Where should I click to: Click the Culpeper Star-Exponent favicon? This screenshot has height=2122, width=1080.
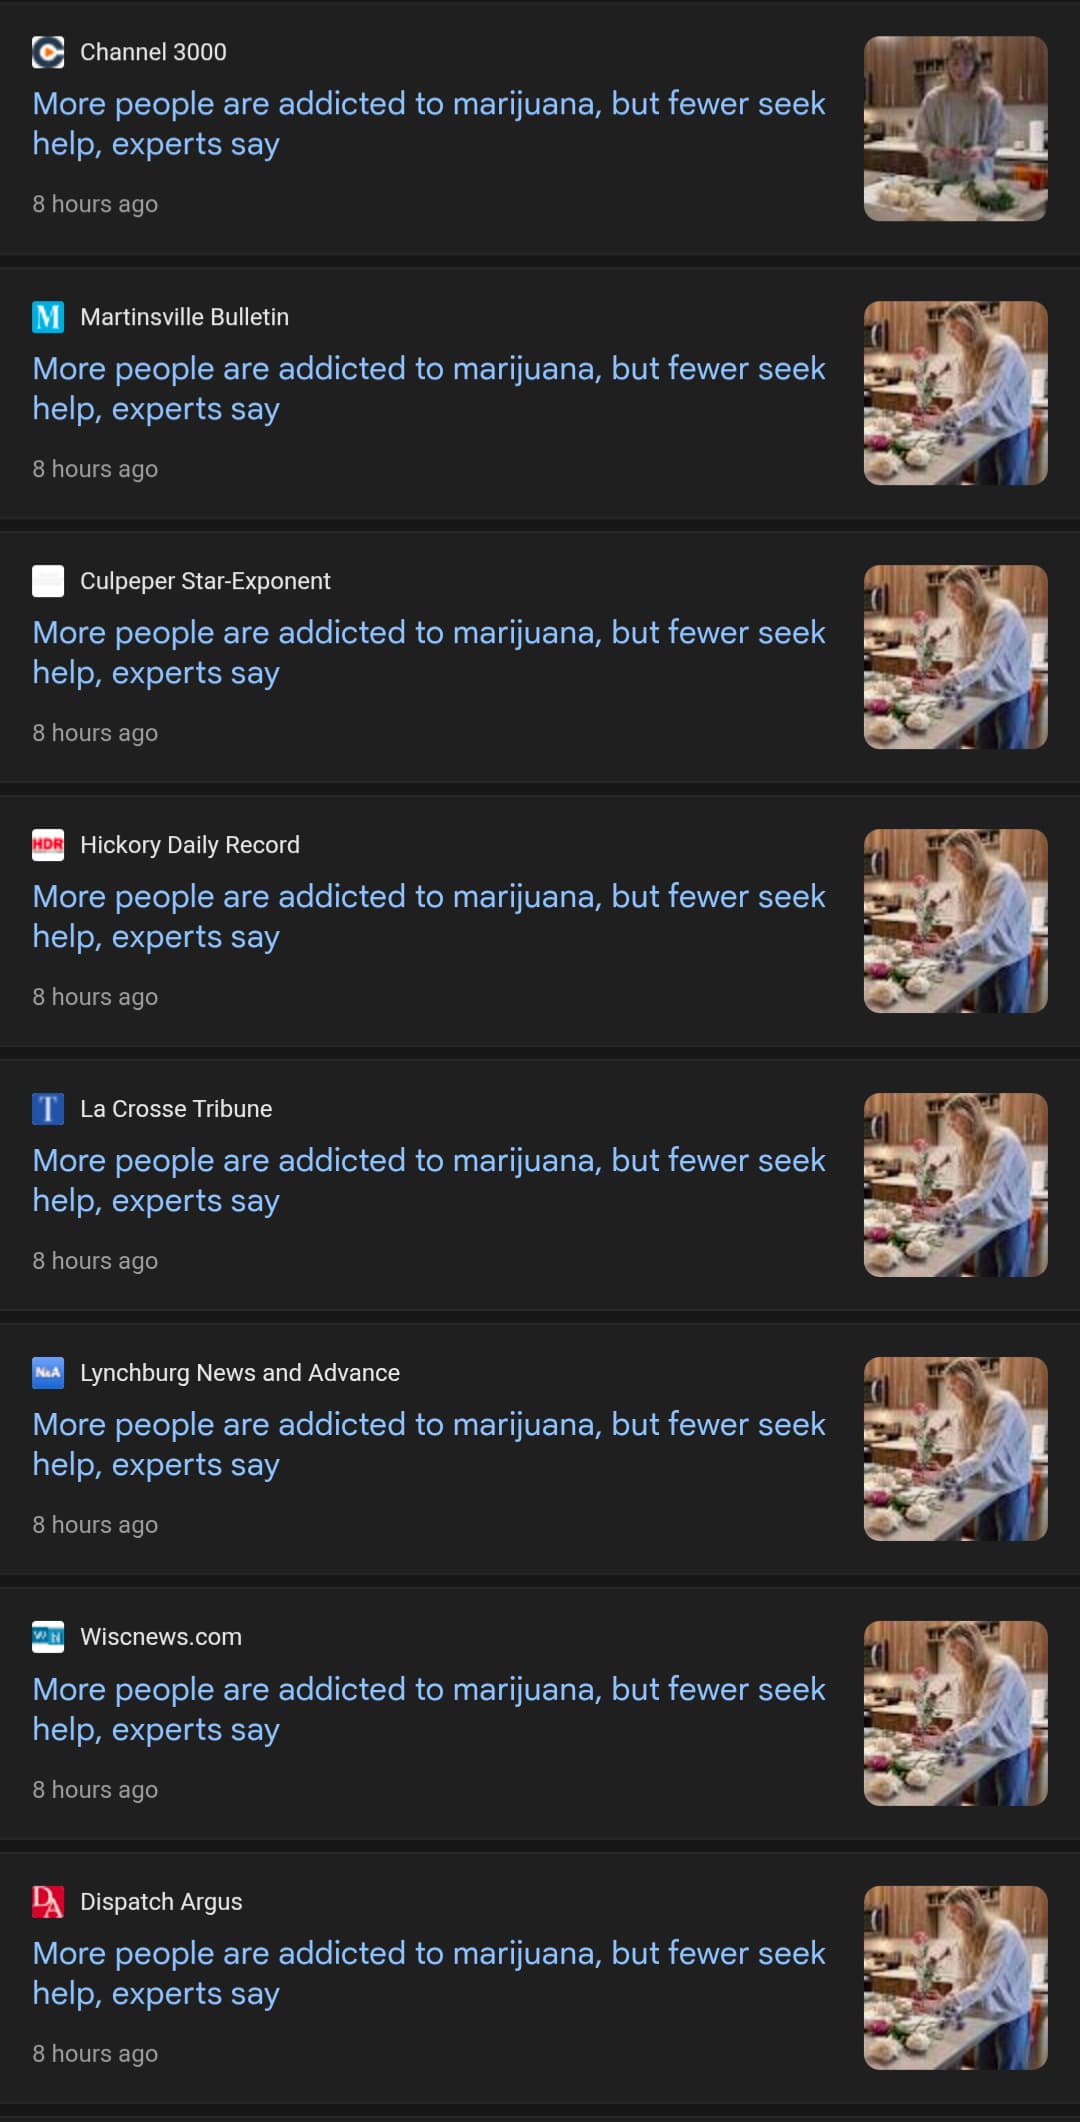click(x=48, y=581)
